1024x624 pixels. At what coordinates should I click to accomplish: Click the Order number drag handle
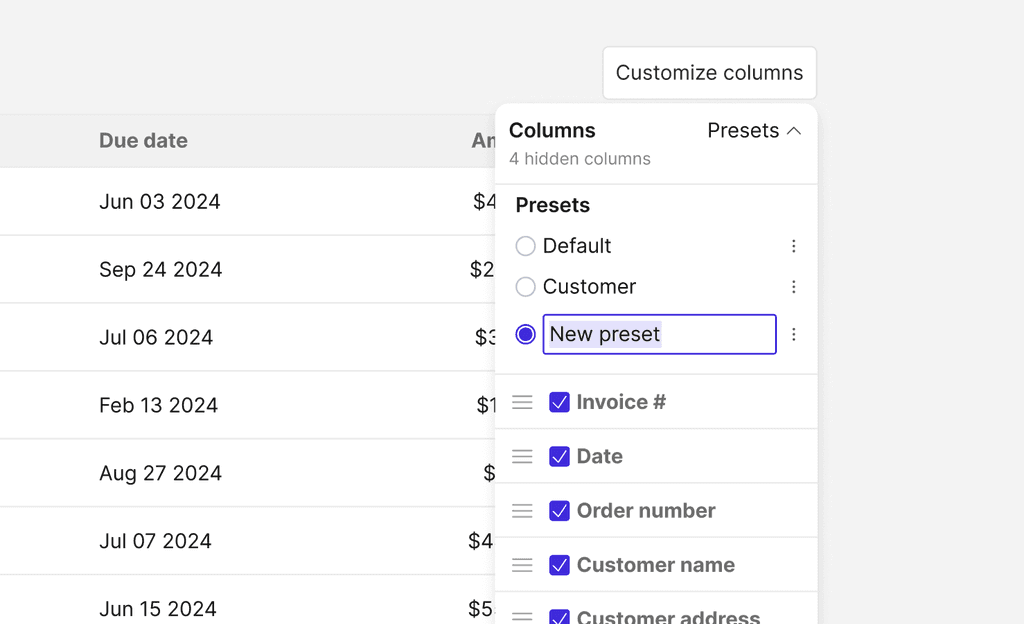[522, 511]
